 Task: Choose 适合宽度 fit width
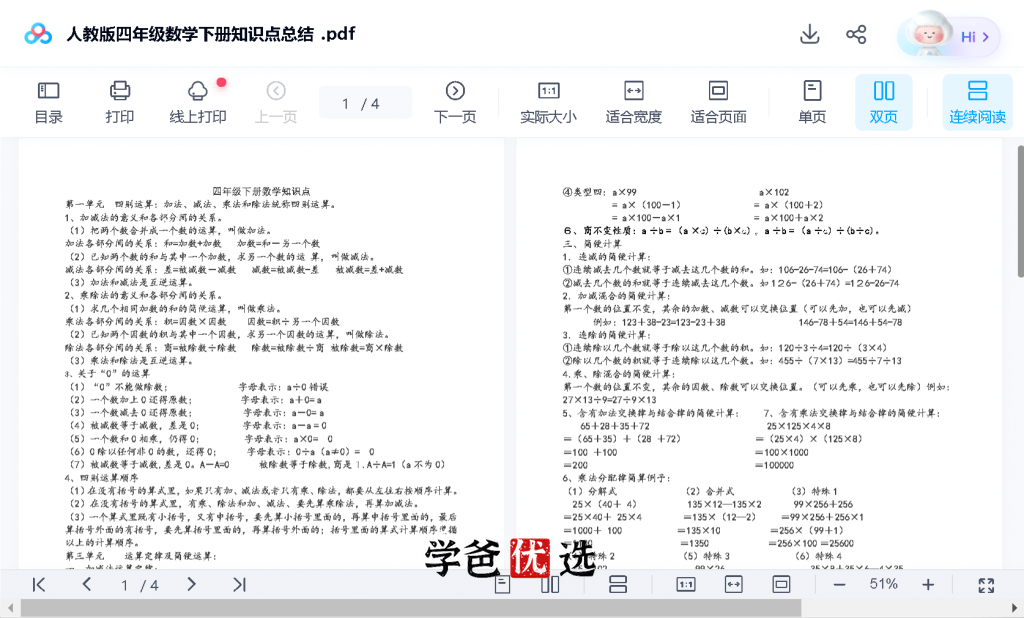point(633,103)
